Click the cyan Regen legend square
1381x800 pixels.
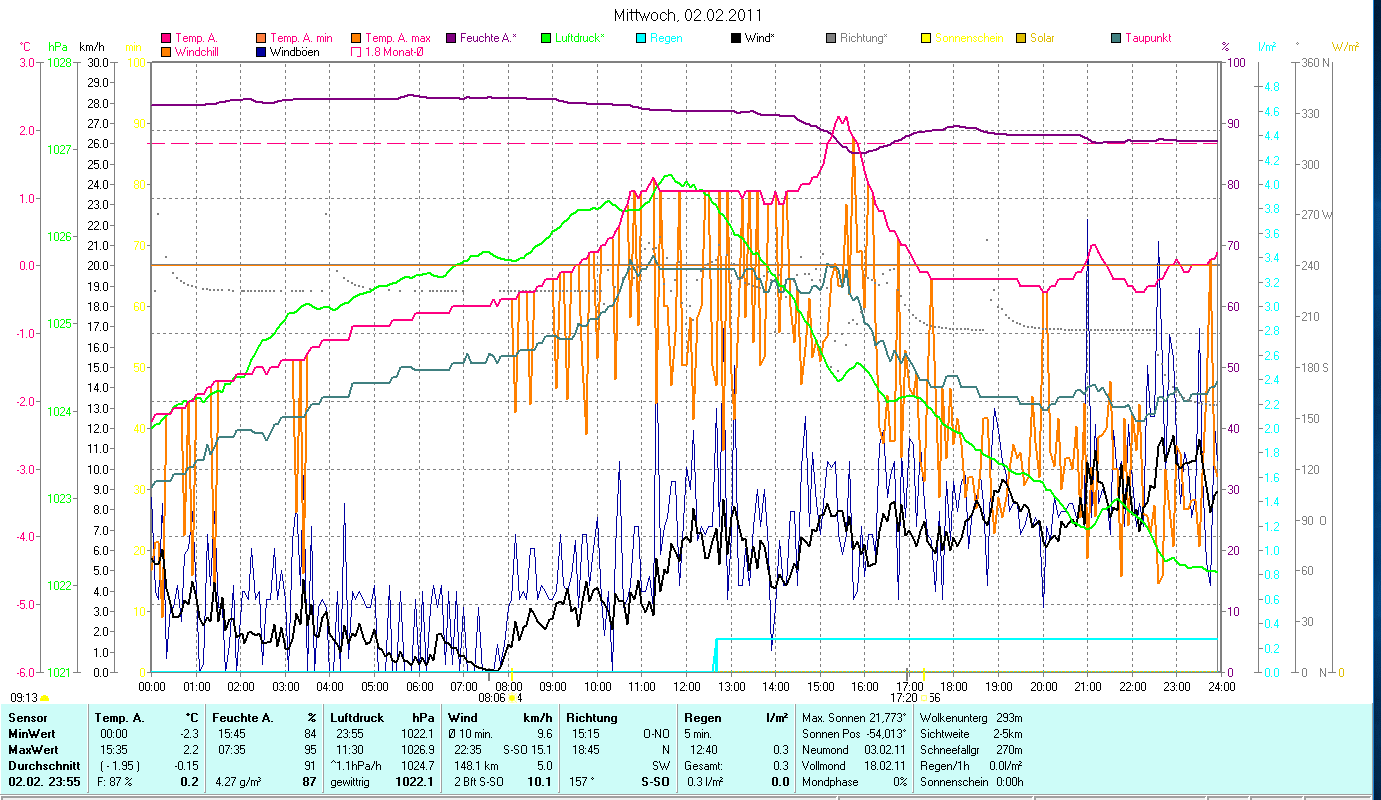641,39
